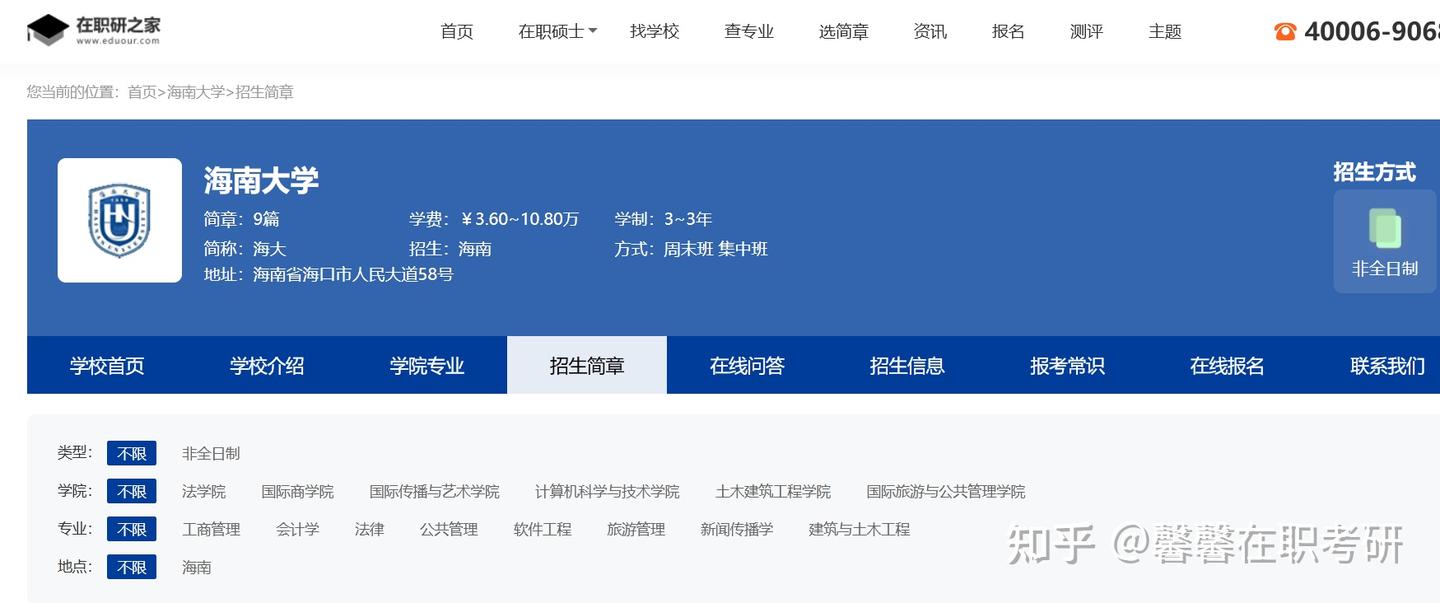
Task: Filter 专业 by 旅游管理
Action: click(x=636, y=529)
